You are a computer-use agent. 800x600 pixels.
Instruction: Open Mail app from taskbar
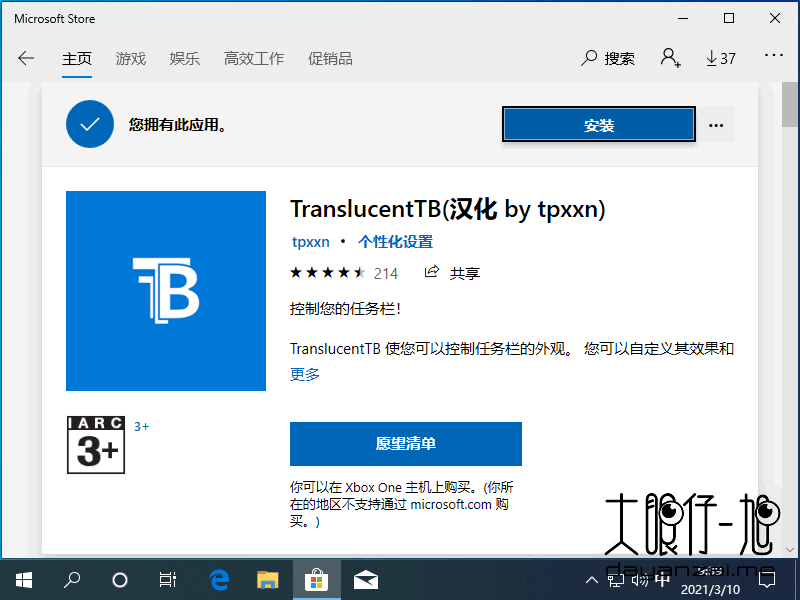[366, 580]
